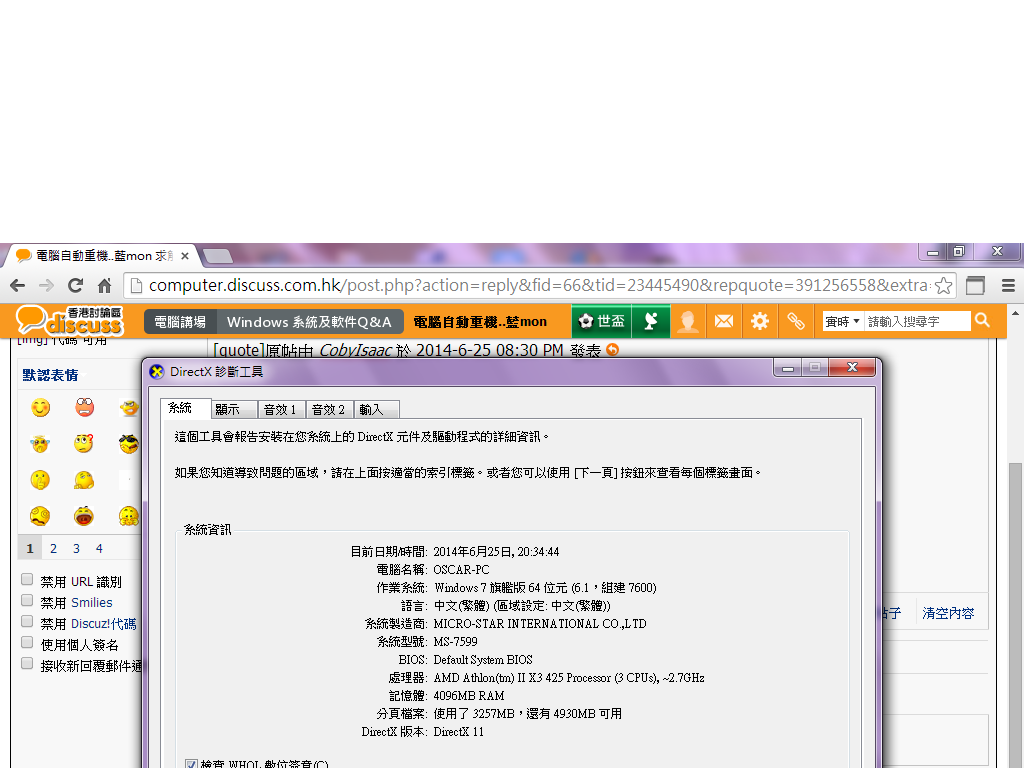This screenshot has height=768, width=1024.
Task: Click the AMD Athlon II X3 425 processor text
Action: pyautogui.click(x=569, y=678)
